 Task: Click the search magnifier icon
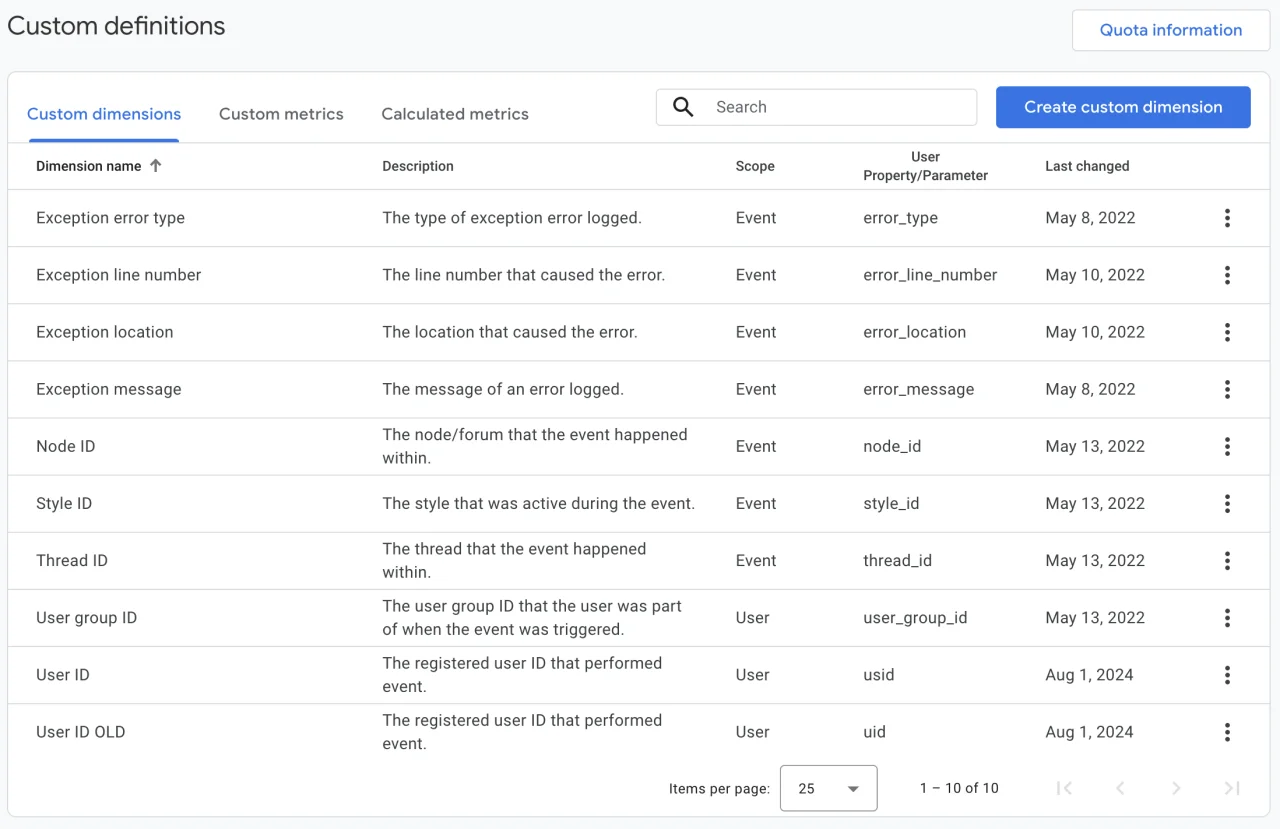click(x=683, y=107)
